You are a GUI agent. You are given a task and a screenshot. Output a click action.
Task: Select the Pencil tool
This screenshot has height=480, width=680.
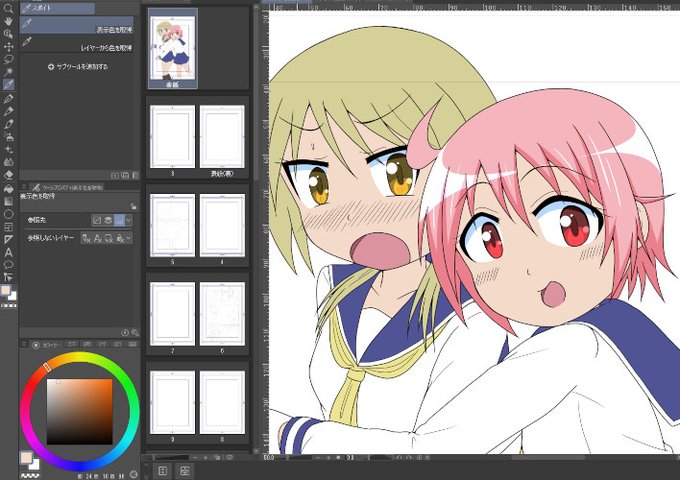click(8, 111)
